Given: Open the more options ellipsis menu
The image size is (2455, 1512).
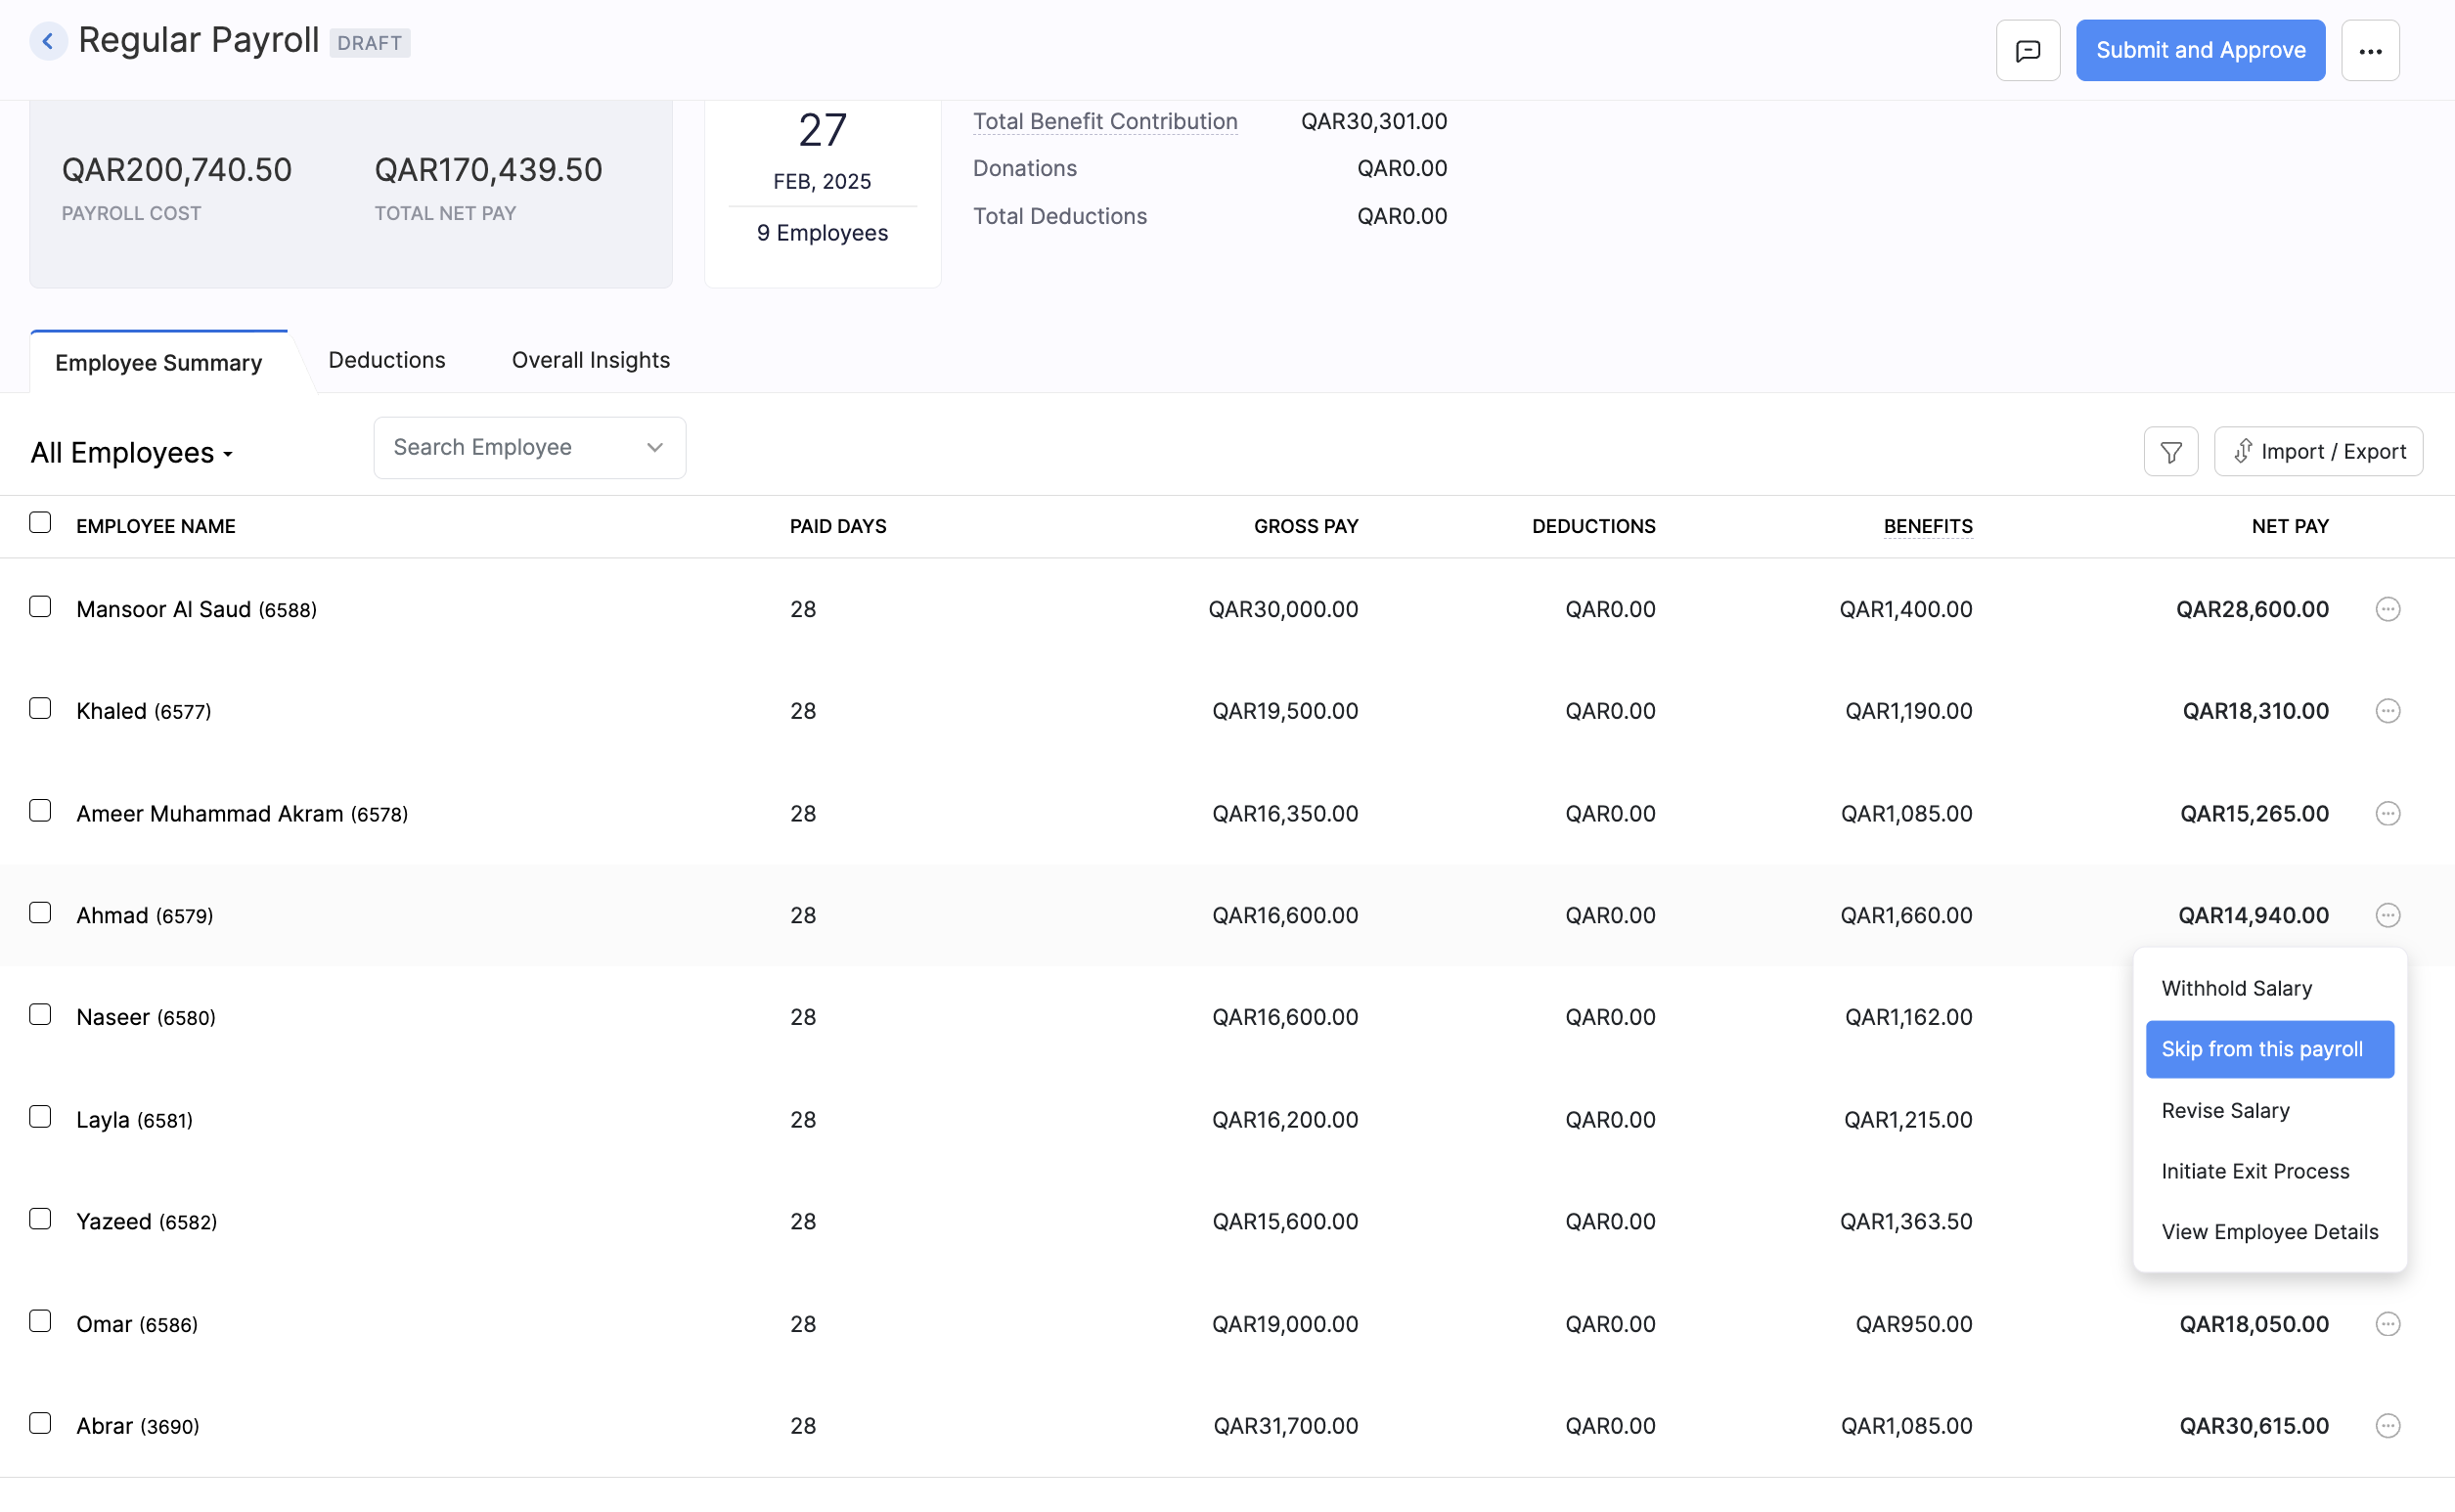Looking at the screenshot, I should 2370,49.
